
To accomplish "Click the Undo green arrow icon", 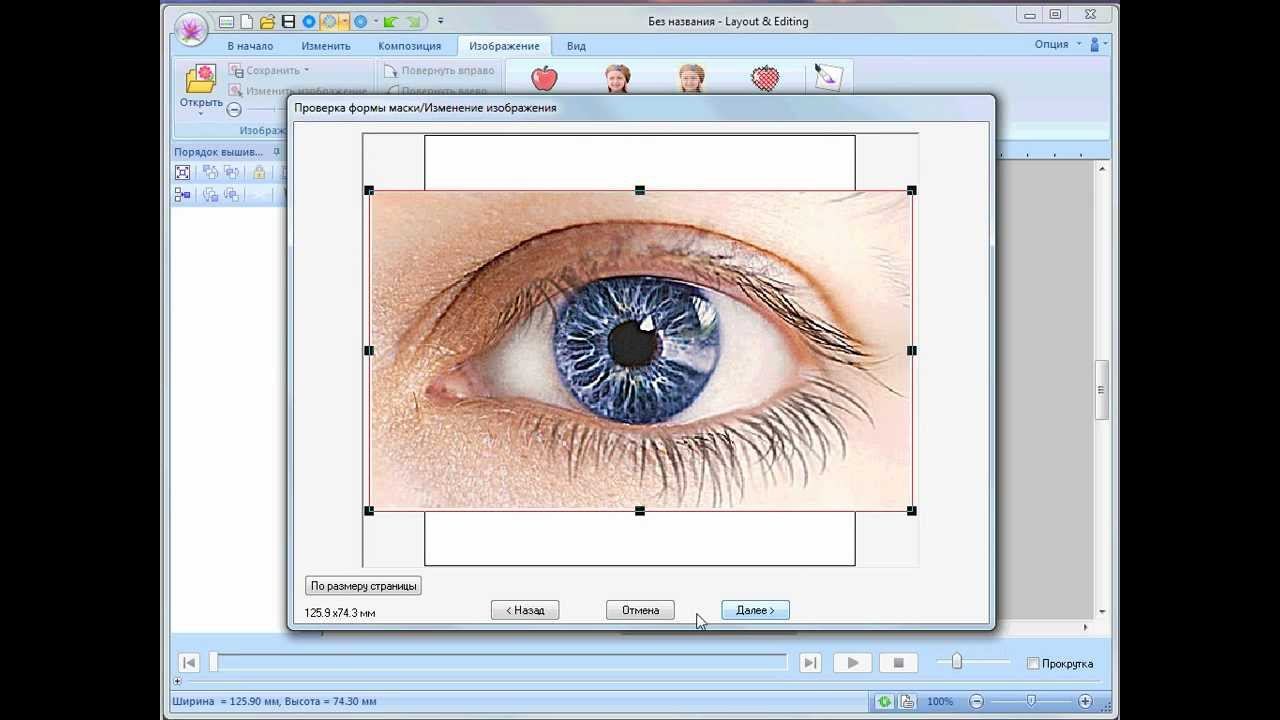I will click(x=391, y=21).
